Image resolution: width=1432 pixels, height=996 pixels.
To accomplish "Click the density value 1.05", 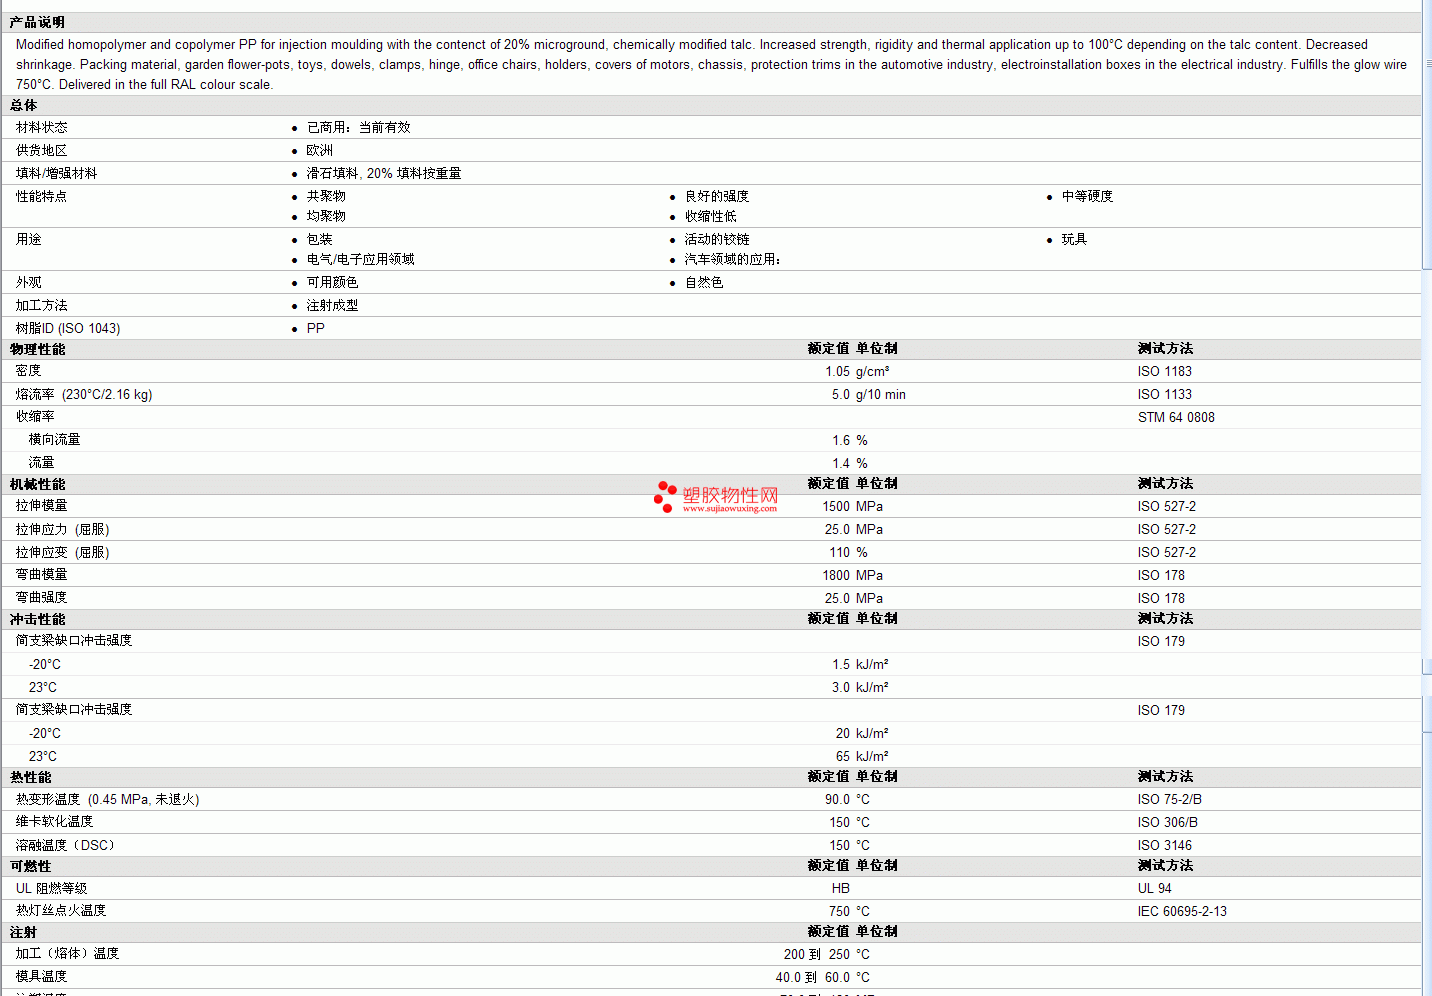I will point(837,371).
